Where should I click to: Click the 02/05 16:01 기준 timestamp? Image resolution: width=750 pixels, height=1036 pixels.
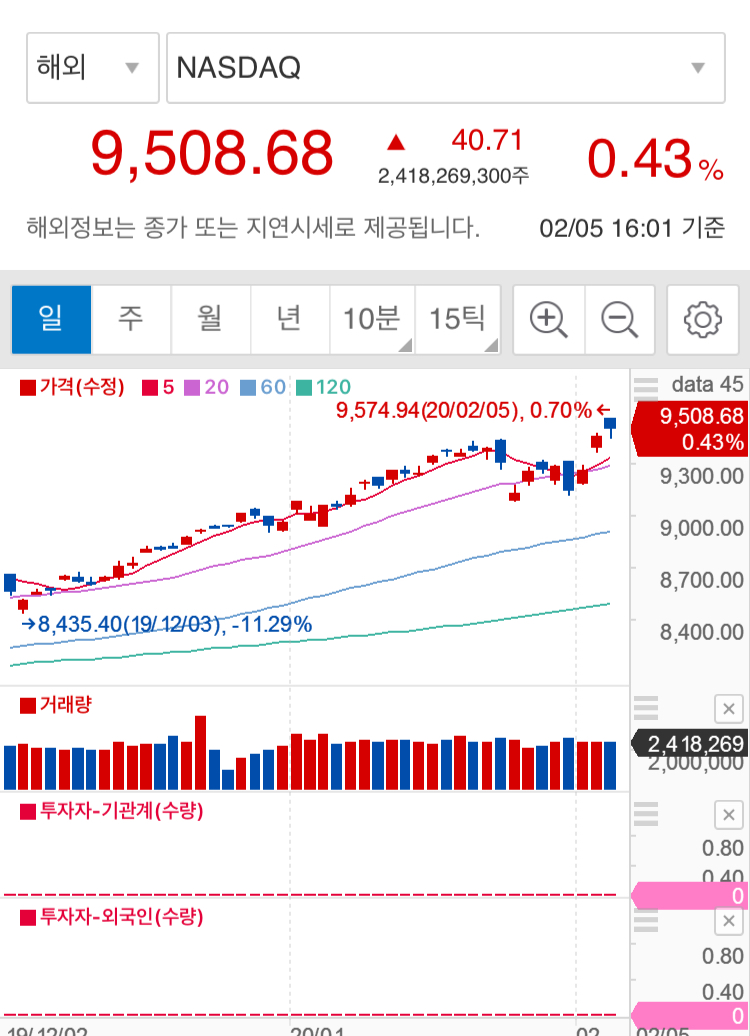coord(632,229)
